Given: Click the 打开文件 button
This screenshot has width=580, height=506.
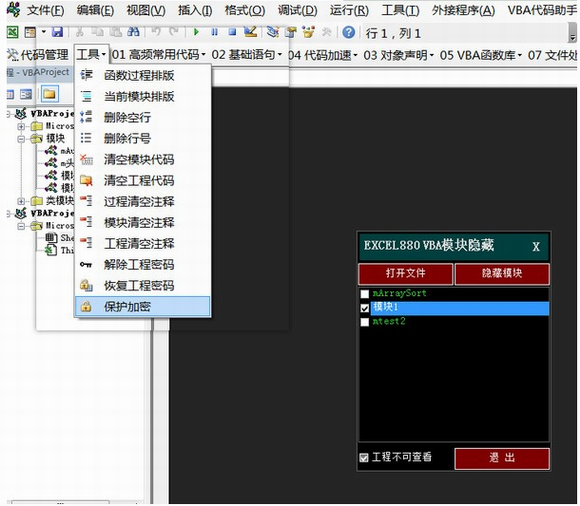Looking at the screenshot, I should pyautogui.click(x=406, y=274).
